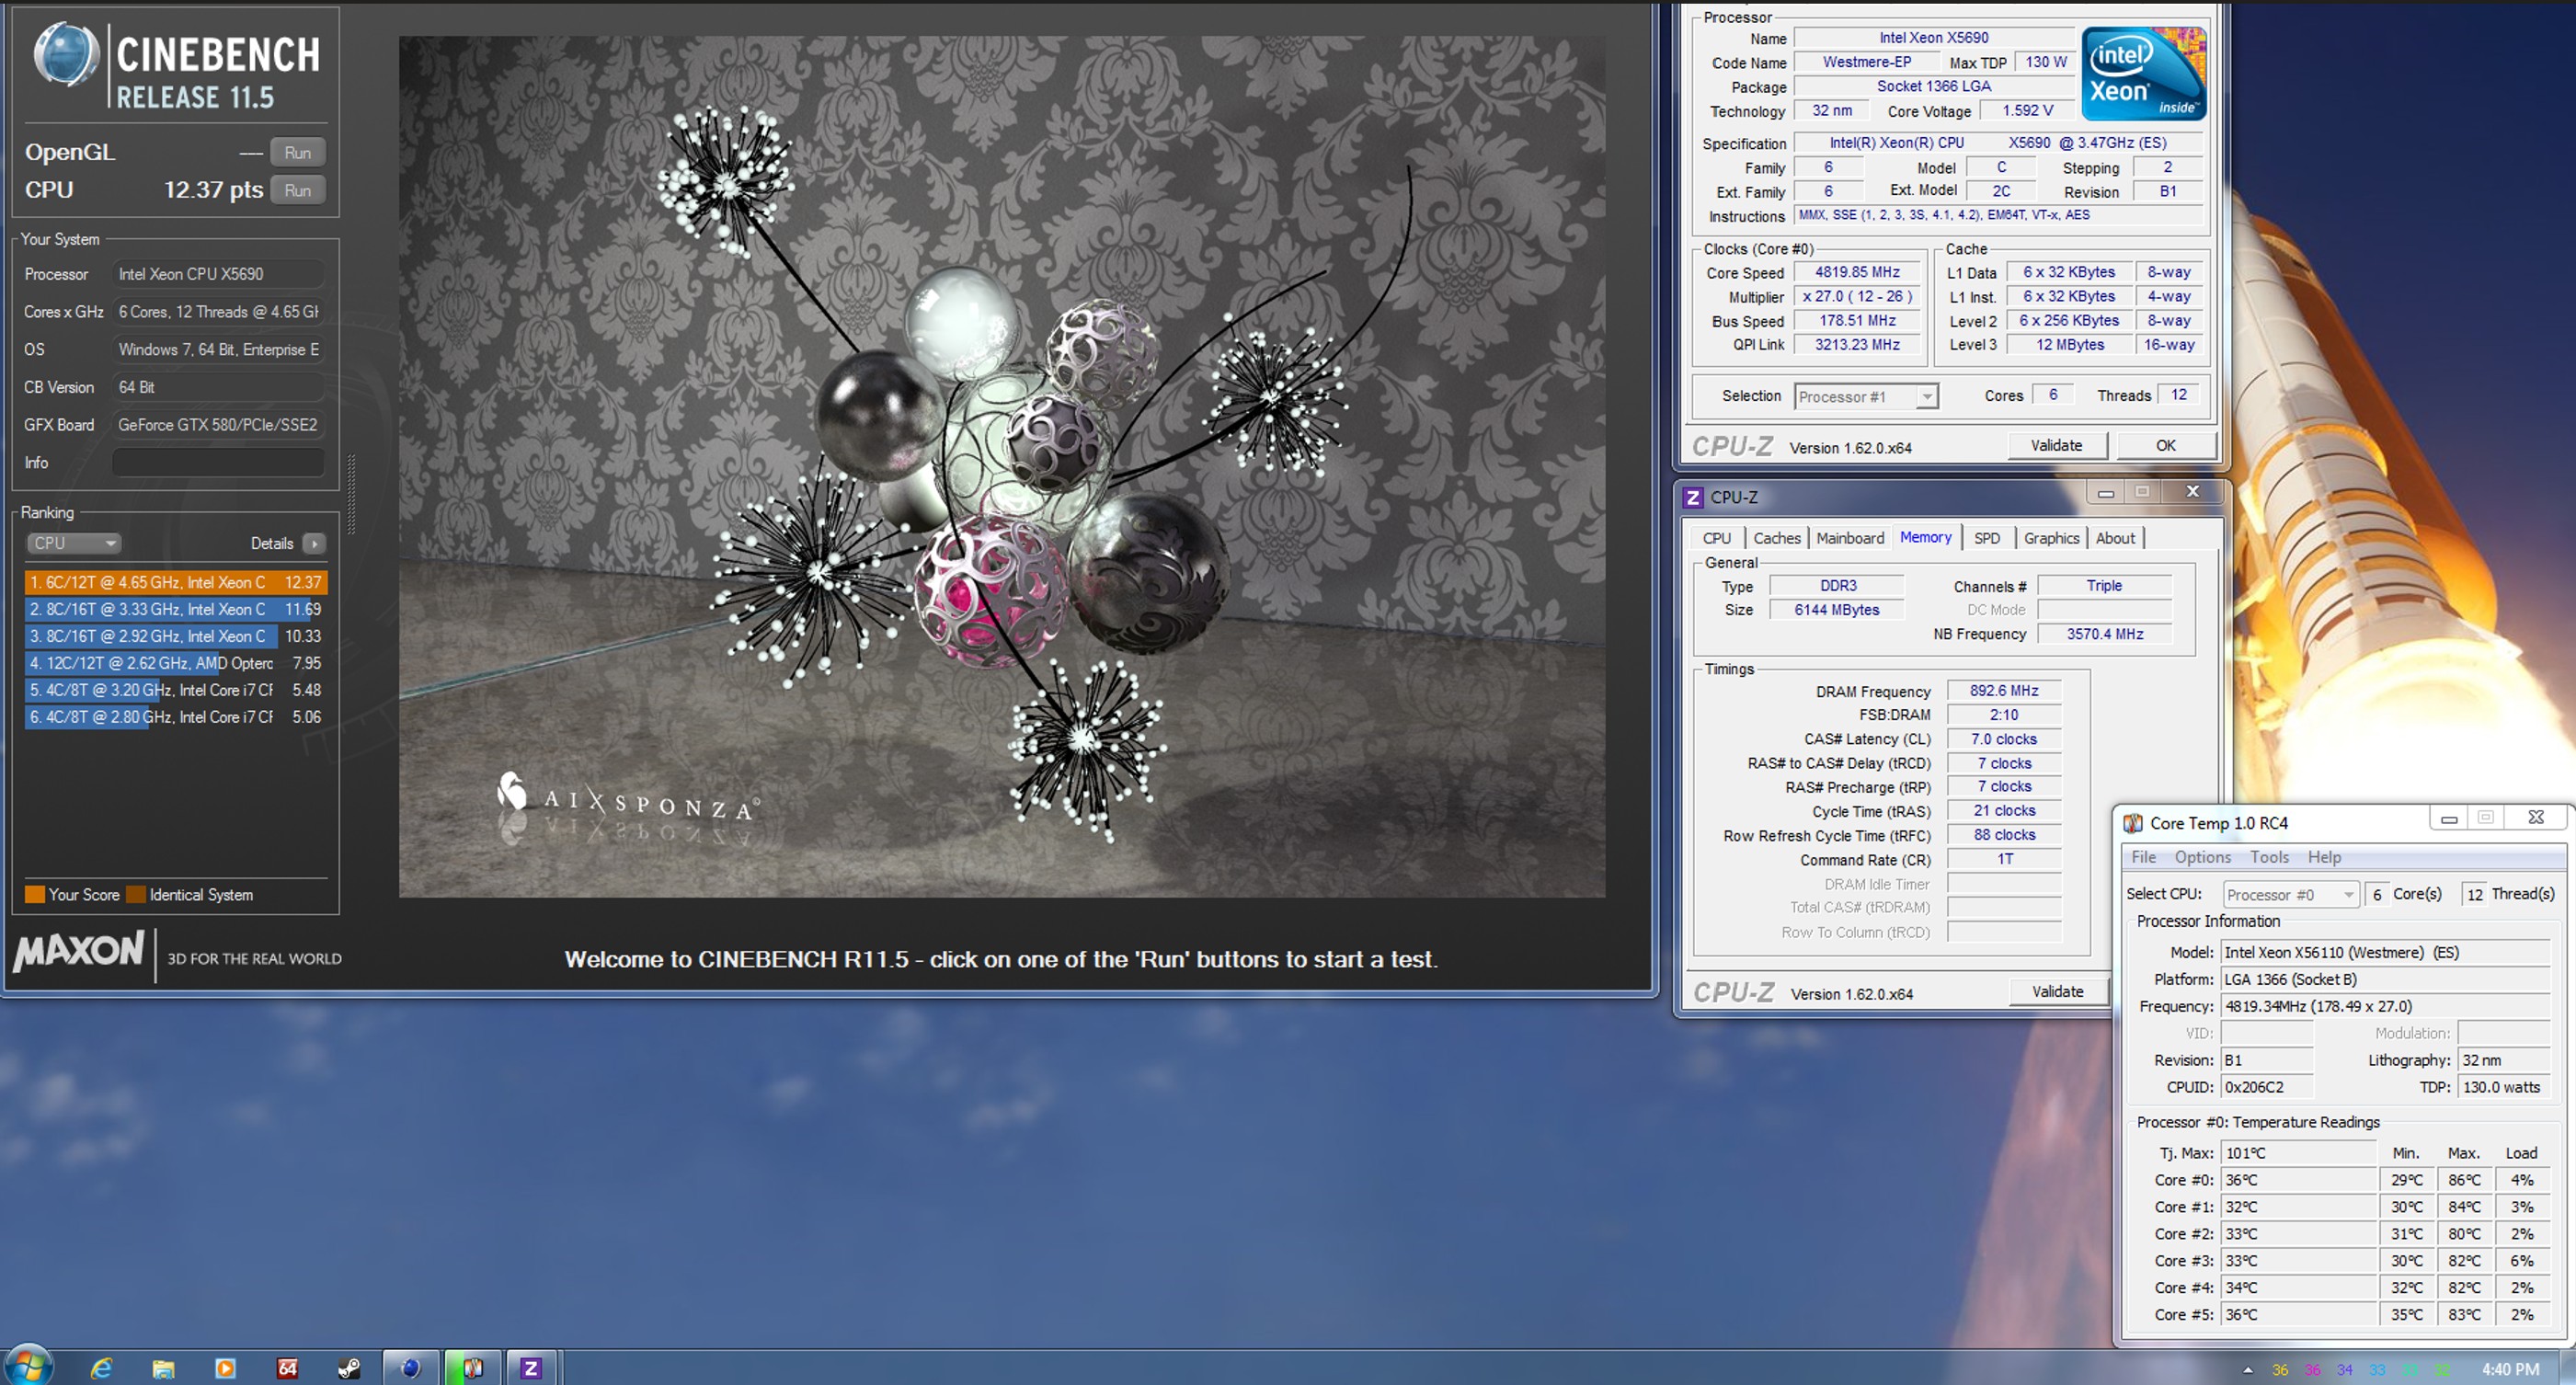Switch to the Mainboard tab in CPU-Z
Image resolution: width=2576 pixels, height=1385 pixels.
tap(1849, 538)
